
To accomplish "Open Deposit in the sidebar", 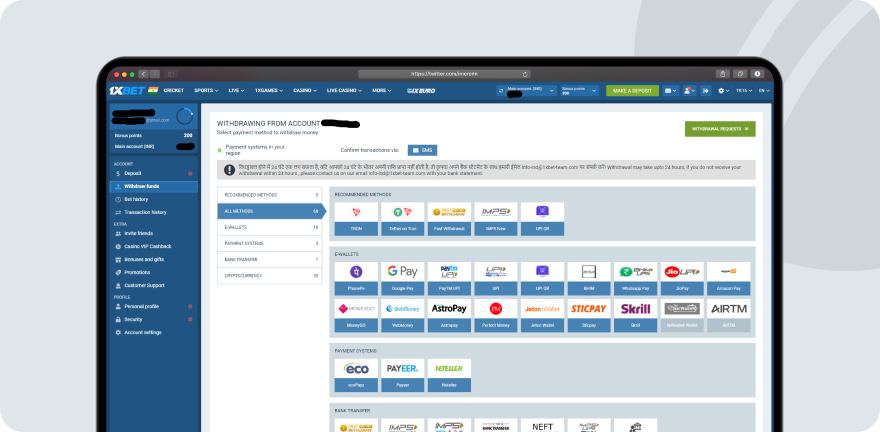I will tap(154, 174).
